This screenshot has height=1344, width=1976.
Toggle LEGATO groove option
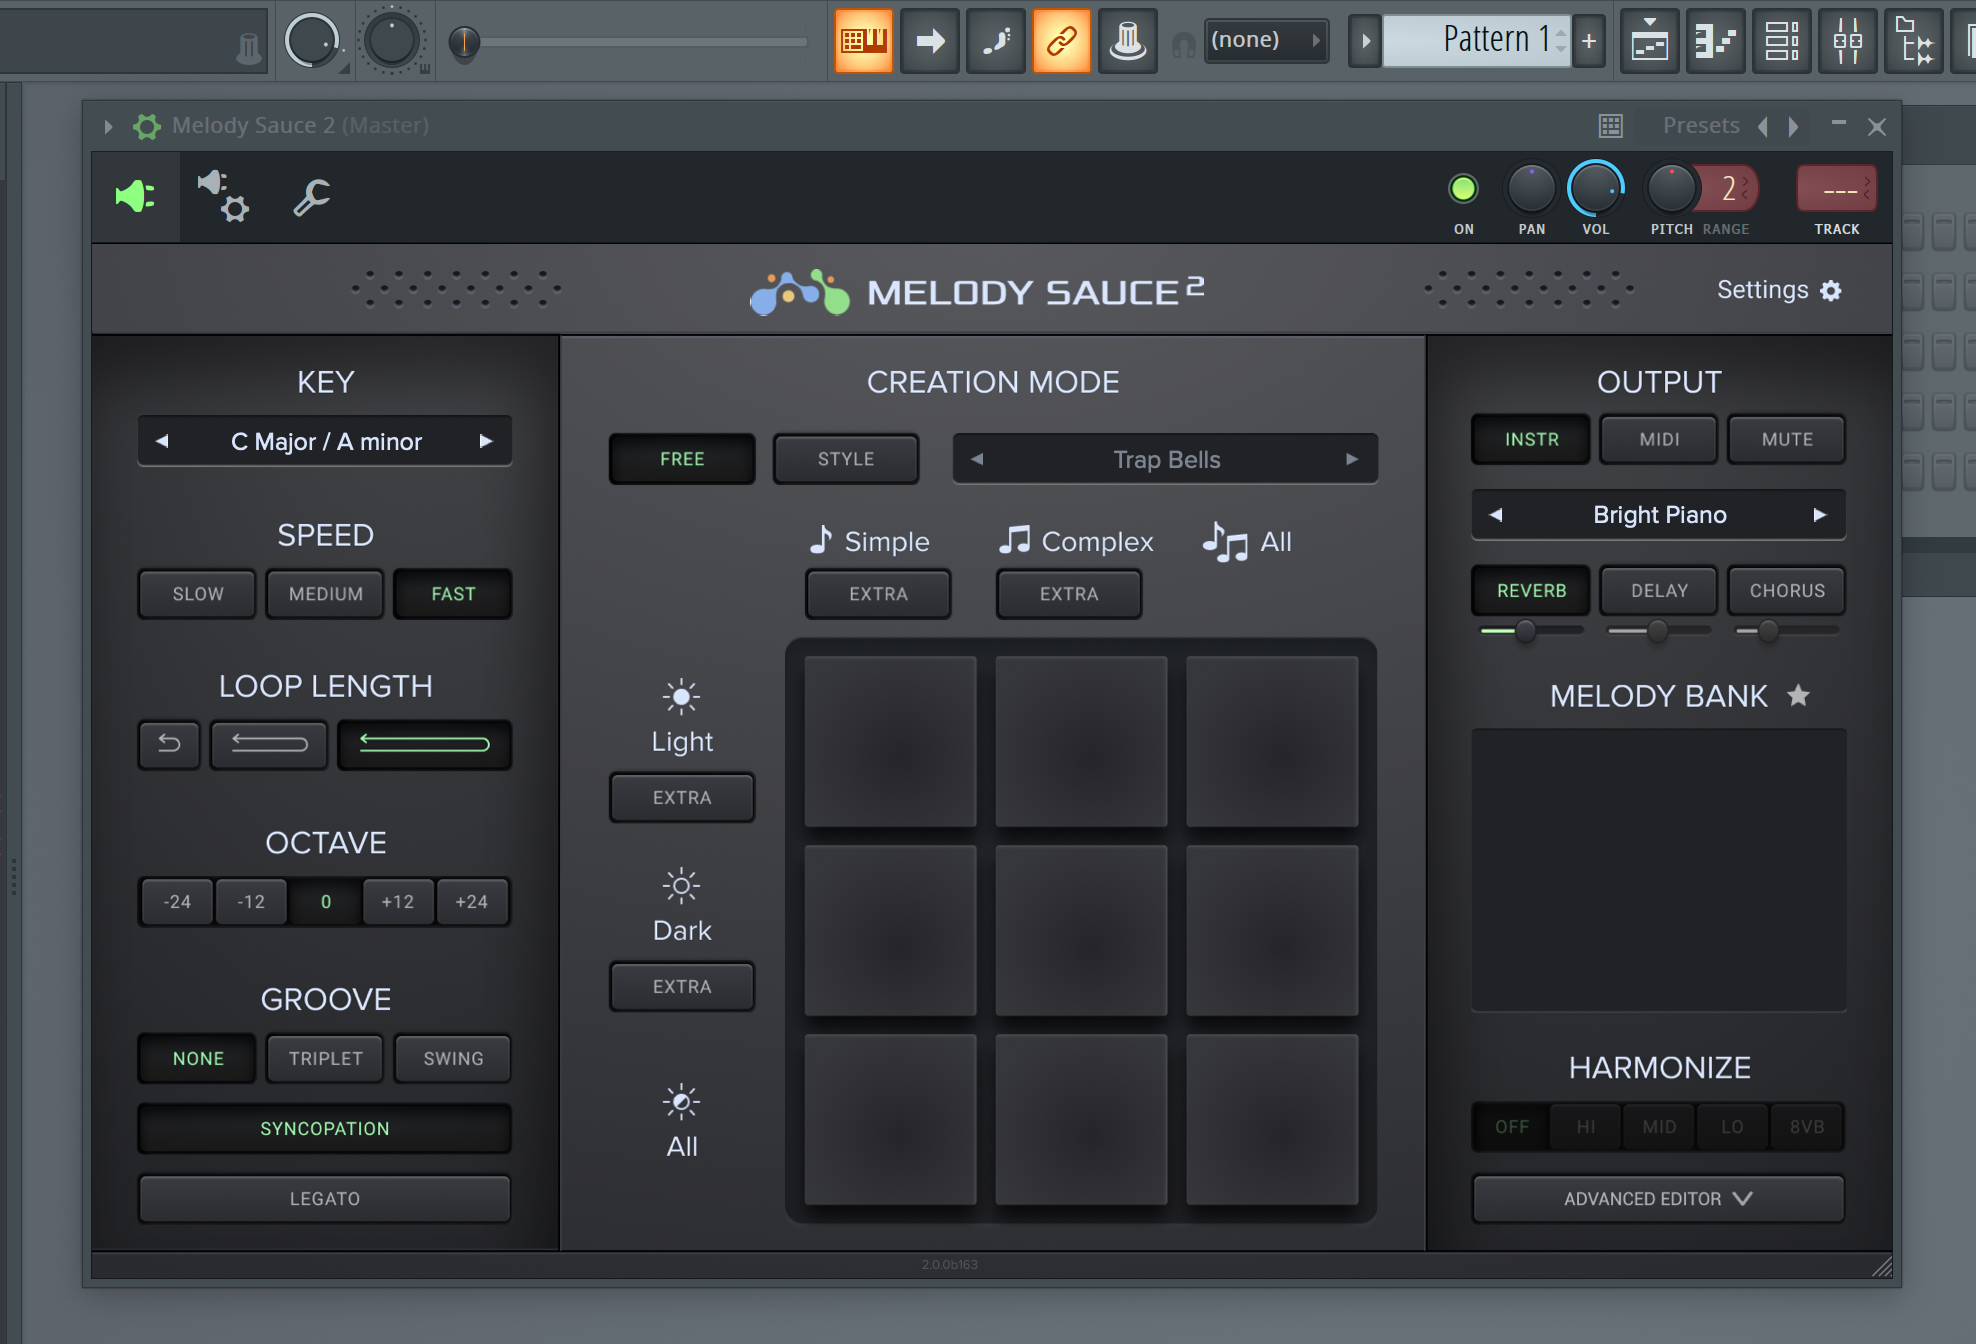click(324, 1198)
